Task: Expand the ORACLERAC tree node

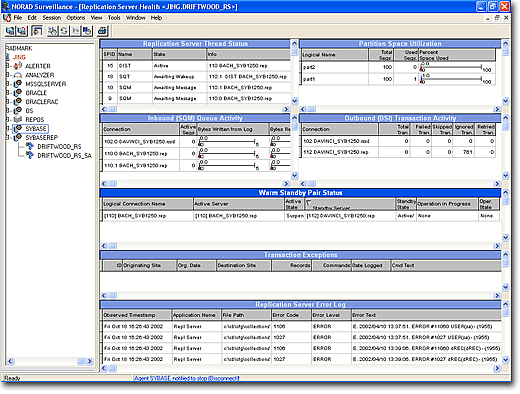Action: click(x=8, y=102)
